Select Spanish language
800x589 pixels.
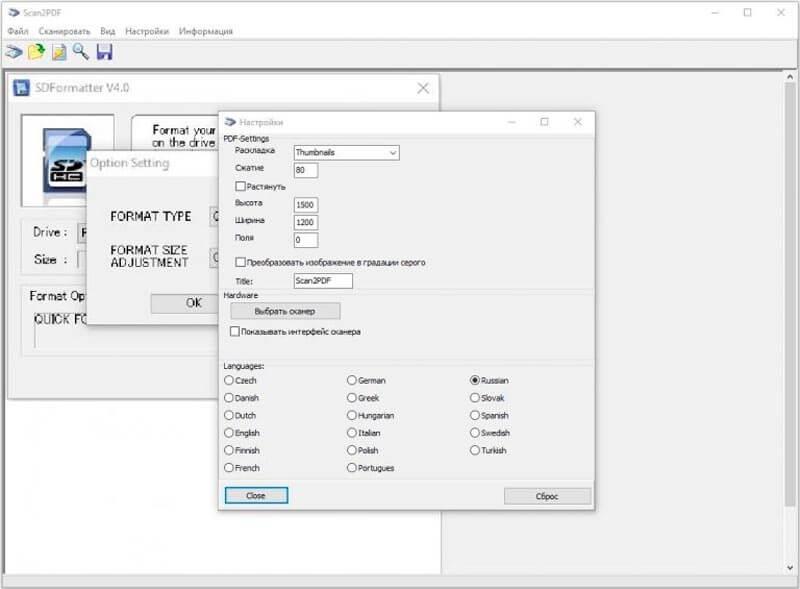click(475, 415)
